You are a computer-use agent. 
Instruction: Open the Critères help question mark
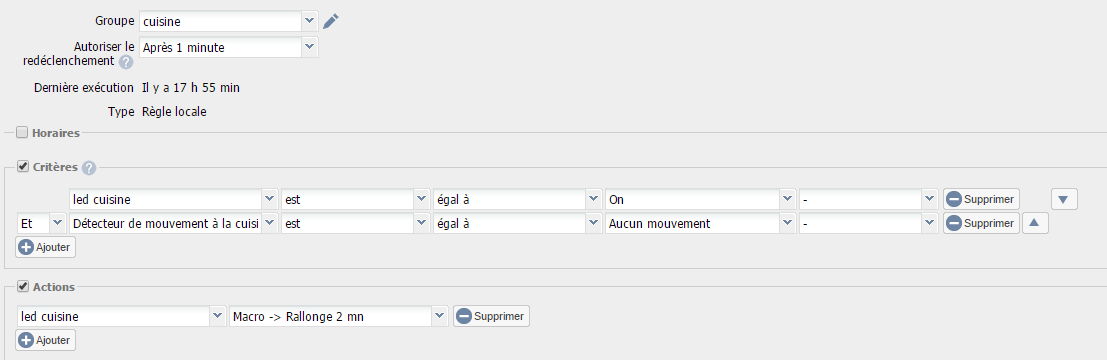[89, 168]
